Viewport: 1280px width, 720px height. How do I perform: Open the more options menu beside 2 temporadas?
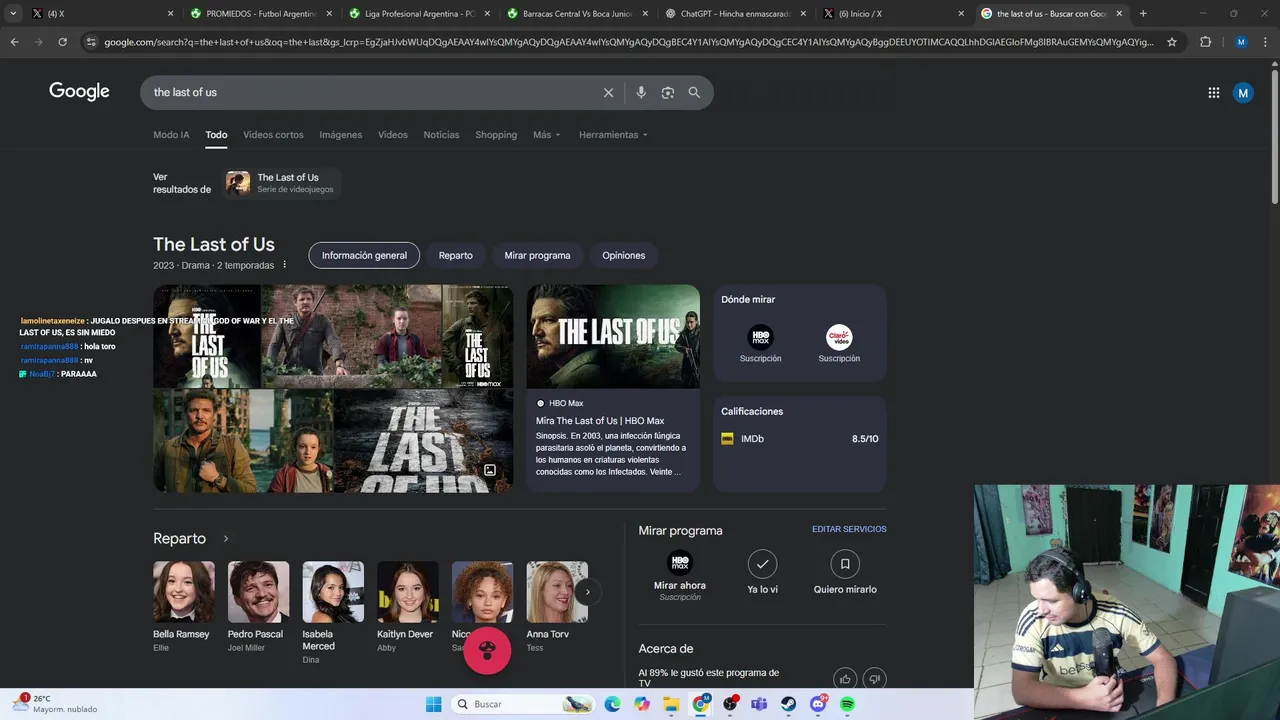click(284, 265)
